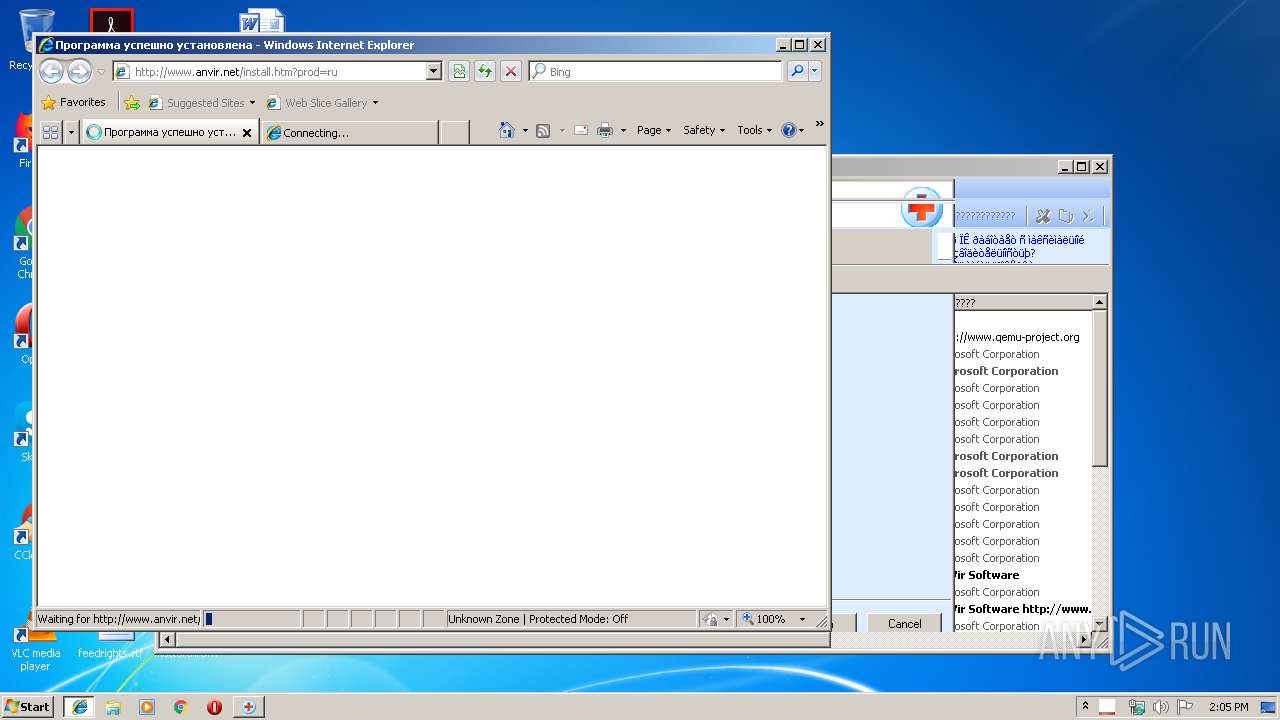
Task: Click the red cross AnVir logo icon
Action: pyautogui.click(x=921, y=208)
